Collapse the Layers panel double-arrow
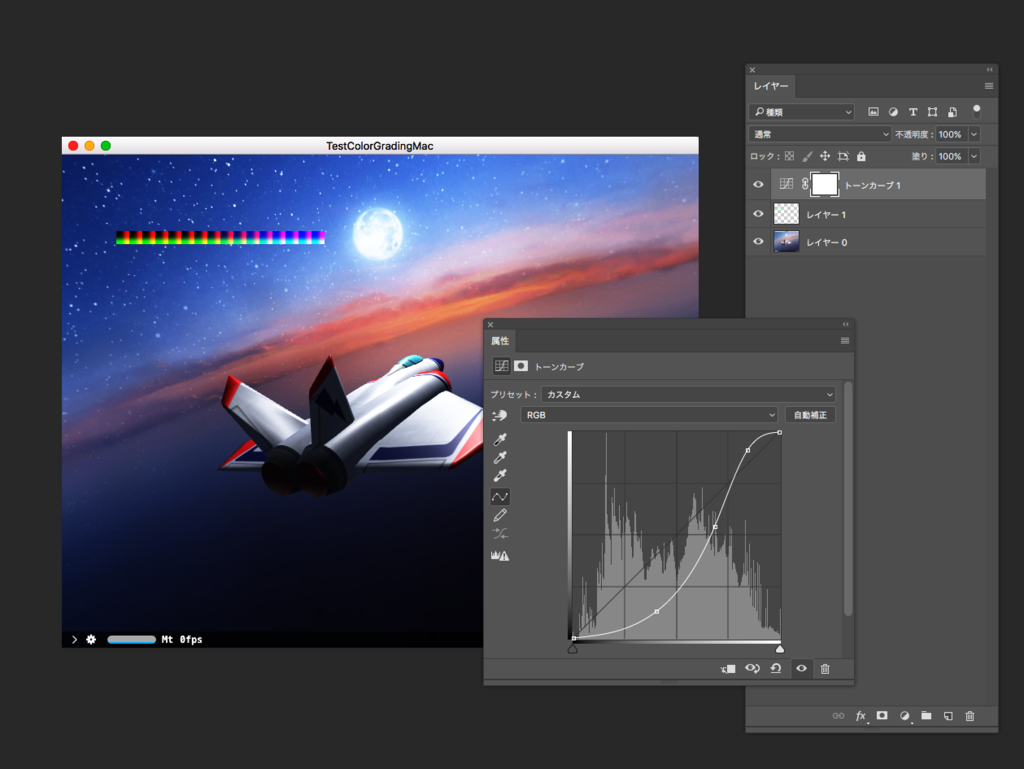Viewport: 1024px width, 769px height. click(x=989, y=69)
